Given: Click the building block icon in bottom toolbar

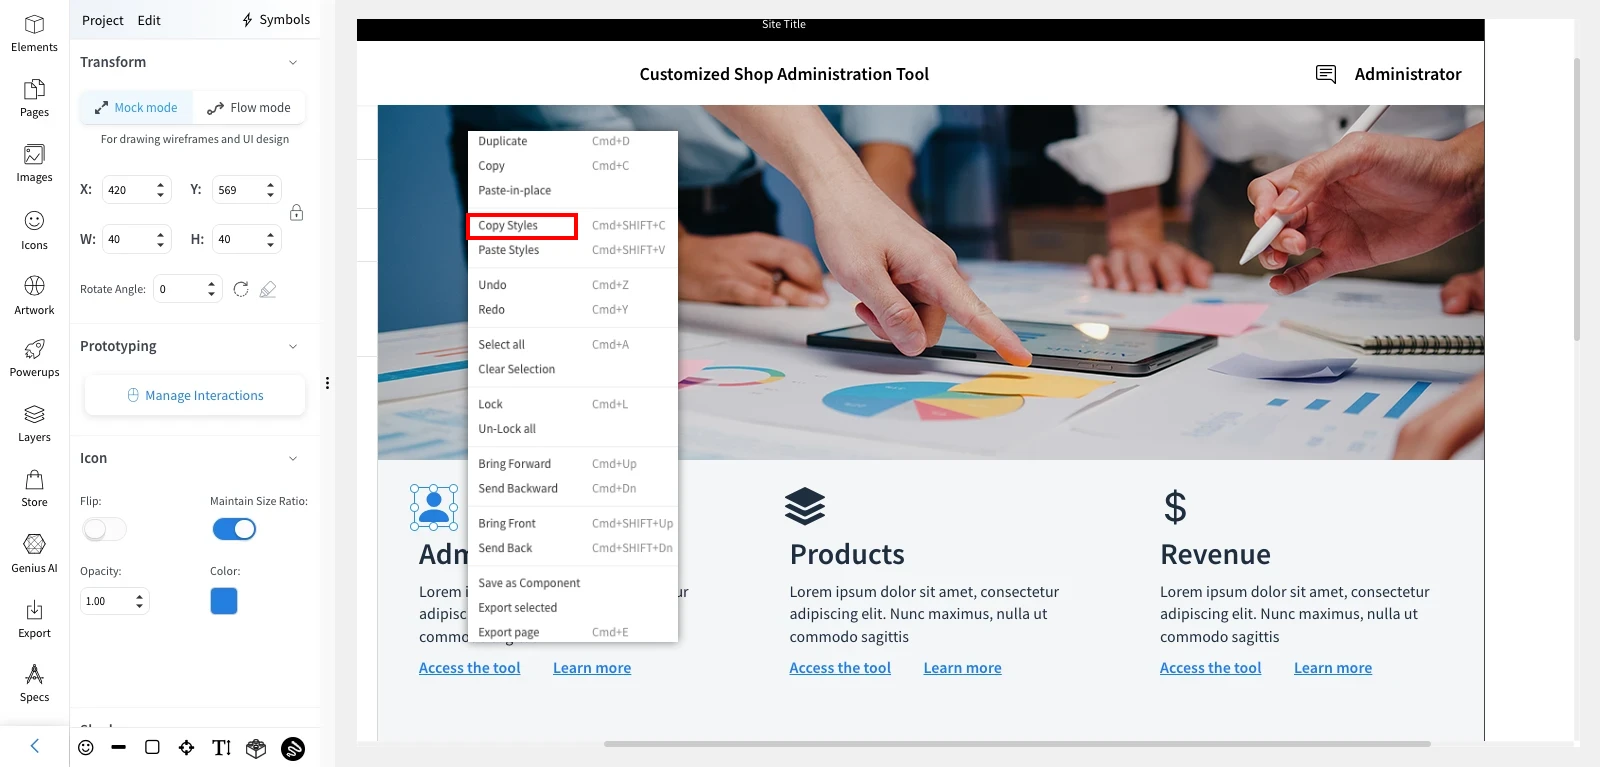Looking at the screenshot, I should point(256,748).
